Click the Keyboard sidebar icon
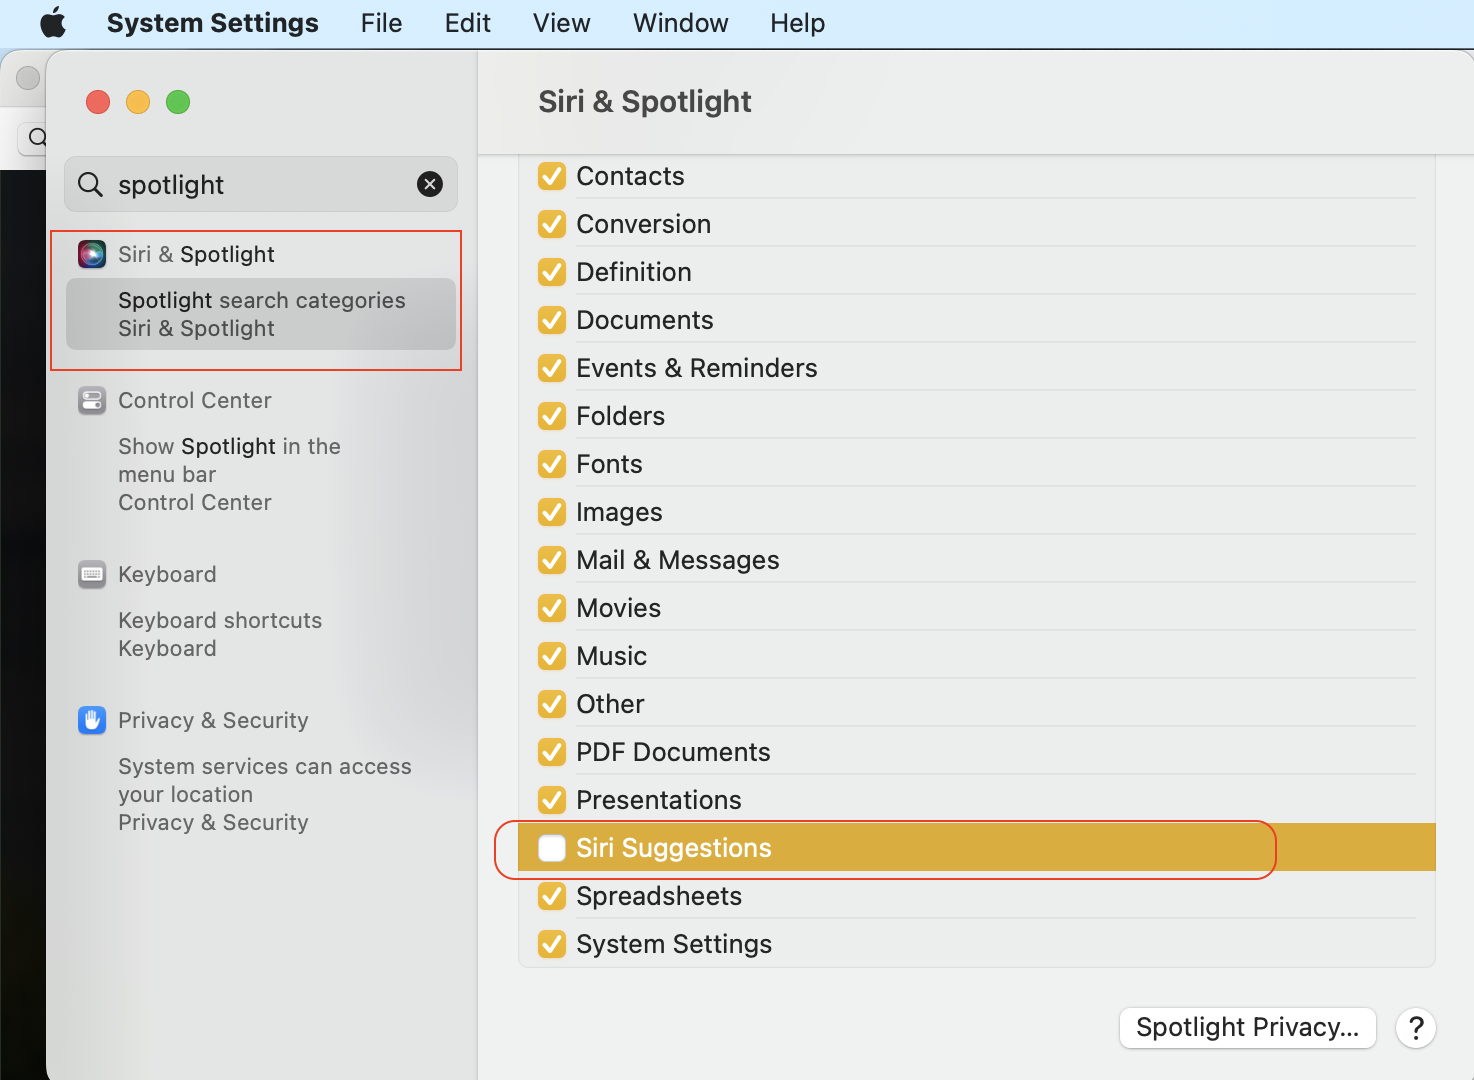Viewport: 1474px width, 1080px height. (92, 575)
